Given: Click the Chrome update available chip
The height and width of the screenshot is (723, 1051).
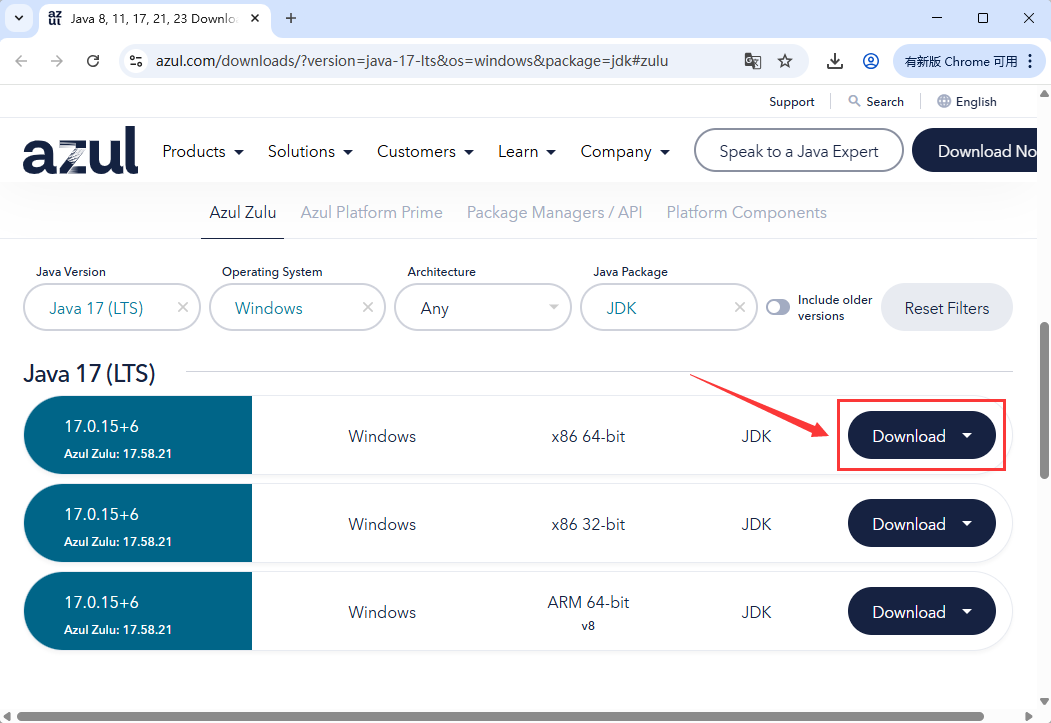Looking at the screenshot, I should 969,61.
